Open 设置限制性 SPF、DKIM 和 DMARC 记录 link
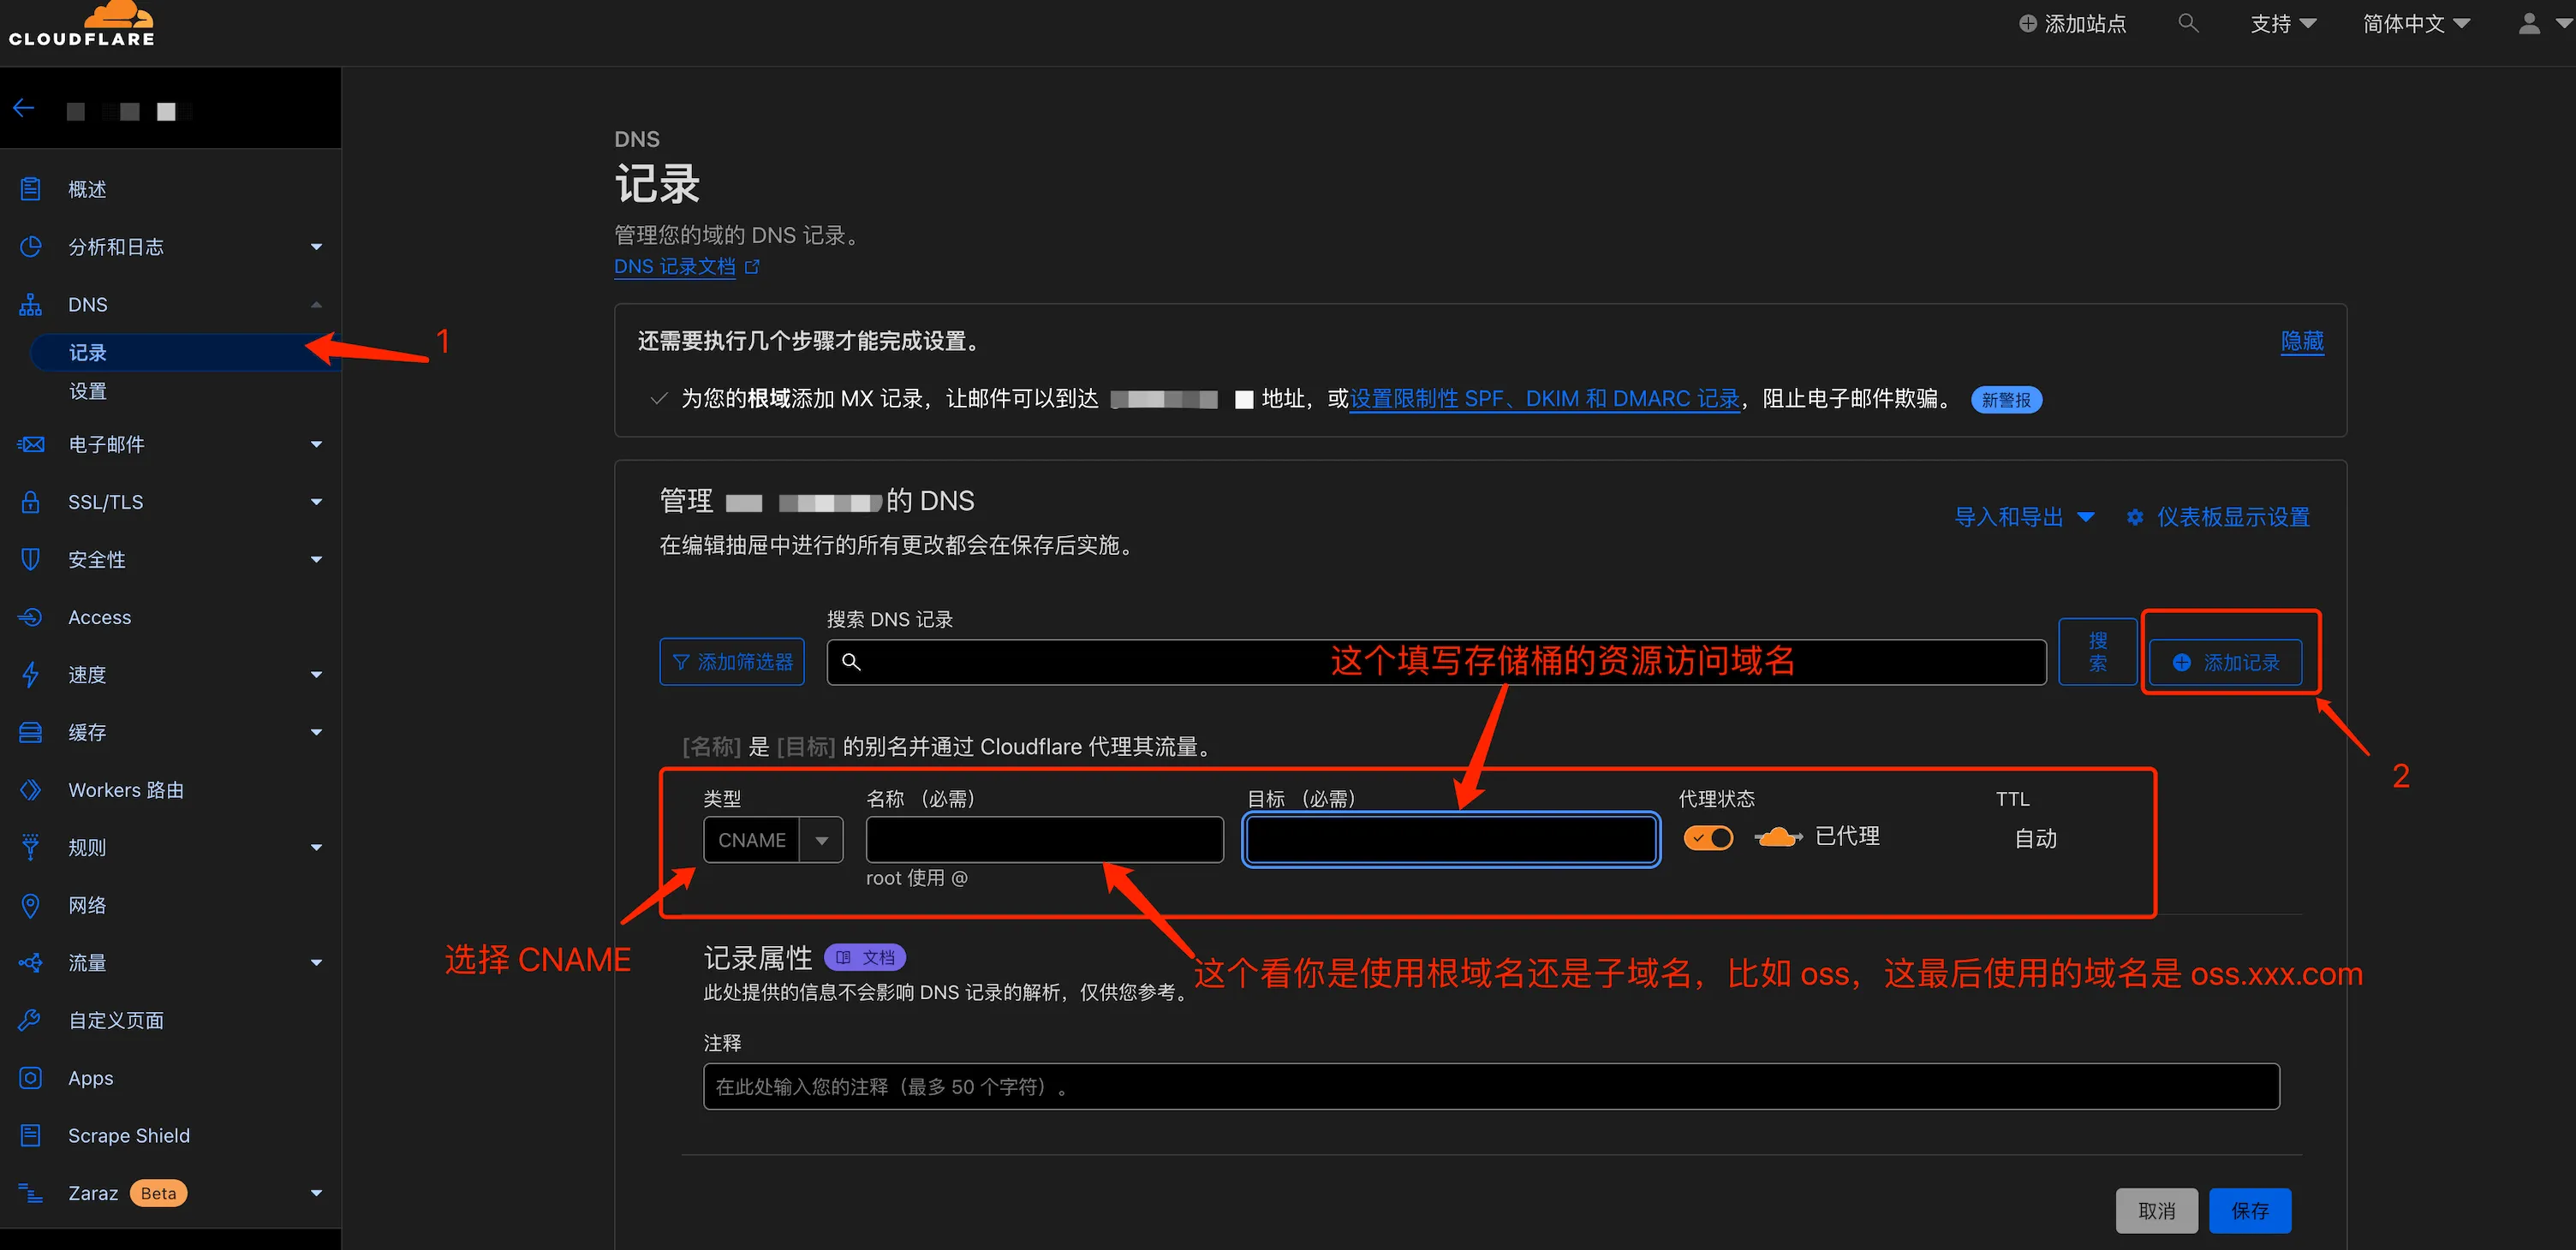This screenshot has height=1250, width=2576. click(1545, 399)
